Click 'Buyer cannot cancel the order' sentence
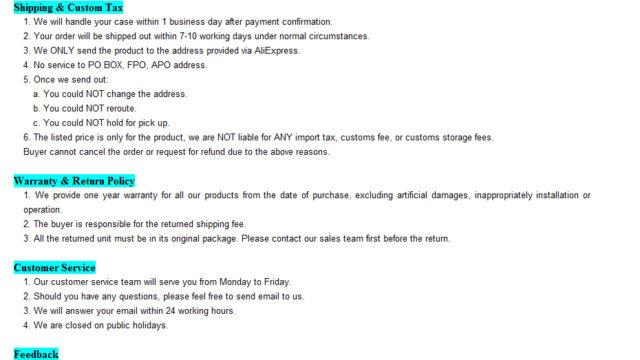 click(176, 152)
